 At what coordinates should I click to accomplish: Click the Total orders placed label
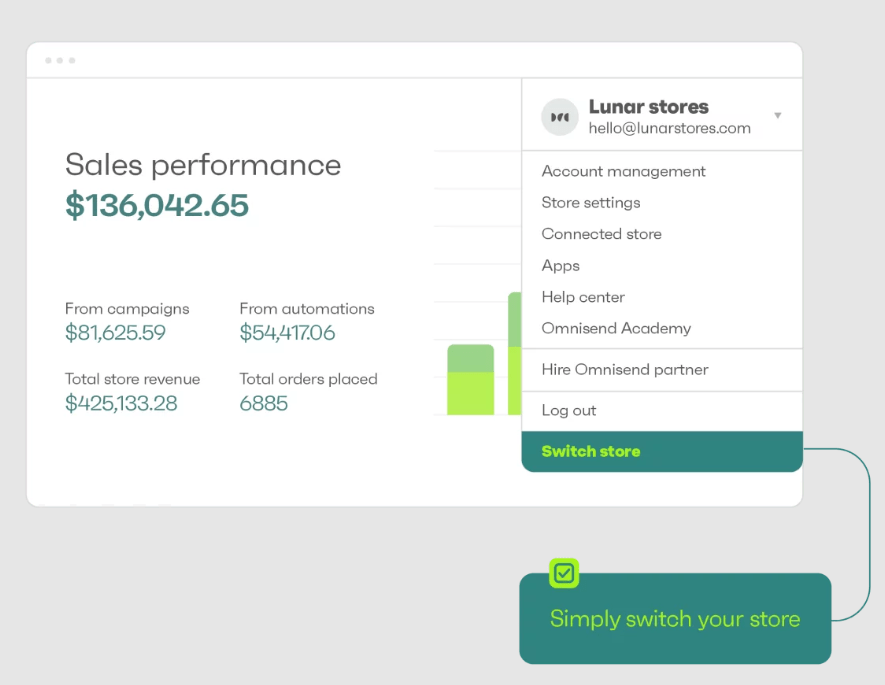click(x=308, y=379)
